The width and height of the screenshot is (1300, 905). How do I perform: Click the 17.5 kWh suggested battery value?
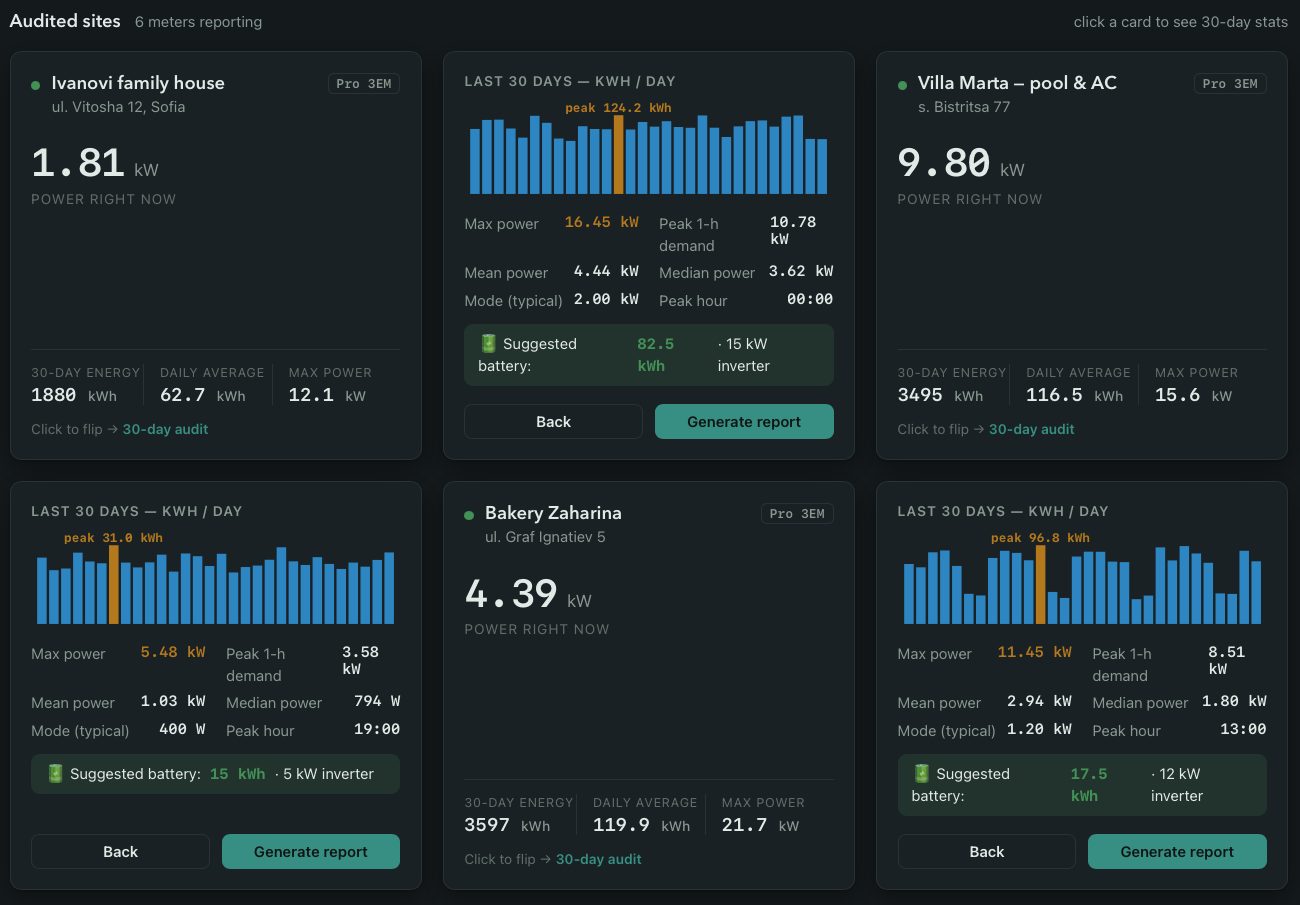1089,785
